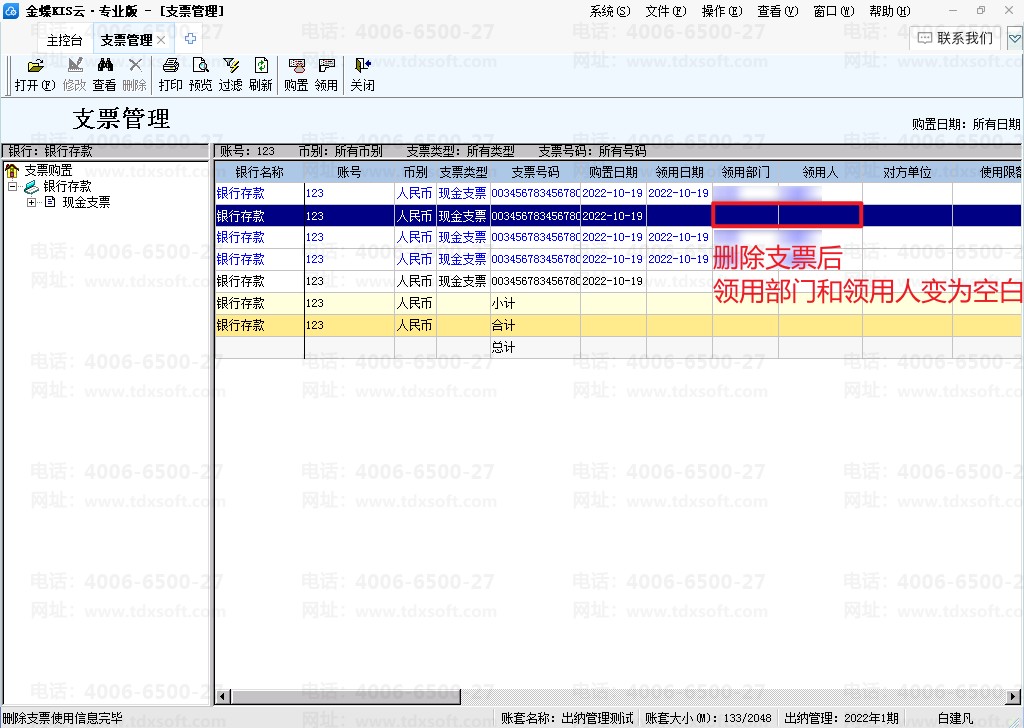Open the 文件(F) menu
The image size is (1024, 728).
pyautogui.click(x=666, y=11)
